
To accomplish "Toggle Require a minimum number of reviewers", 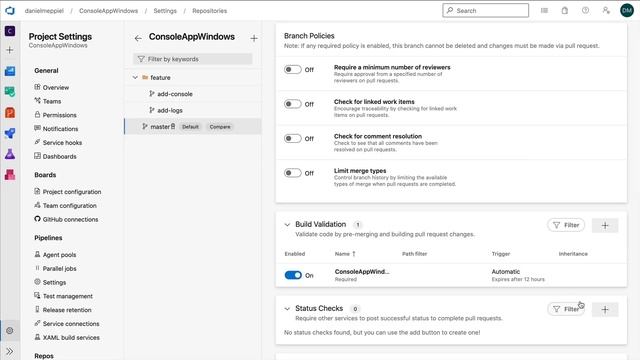I will (293, 69).
